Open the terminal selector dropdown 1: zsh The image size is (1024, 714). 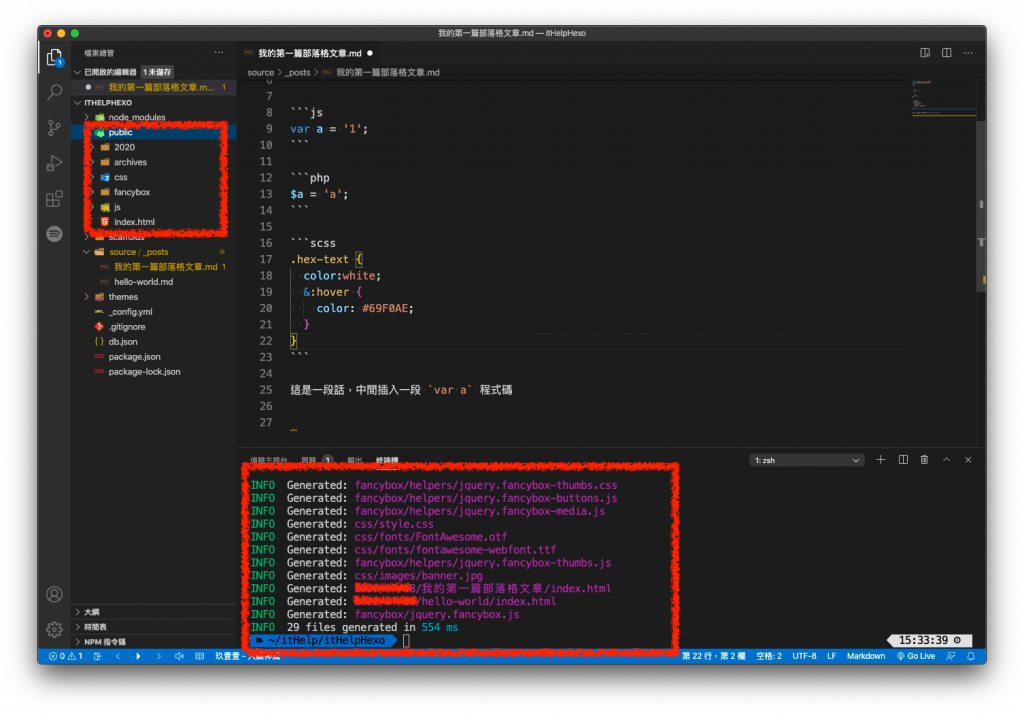pyautogui.click(x=807, y=461)
